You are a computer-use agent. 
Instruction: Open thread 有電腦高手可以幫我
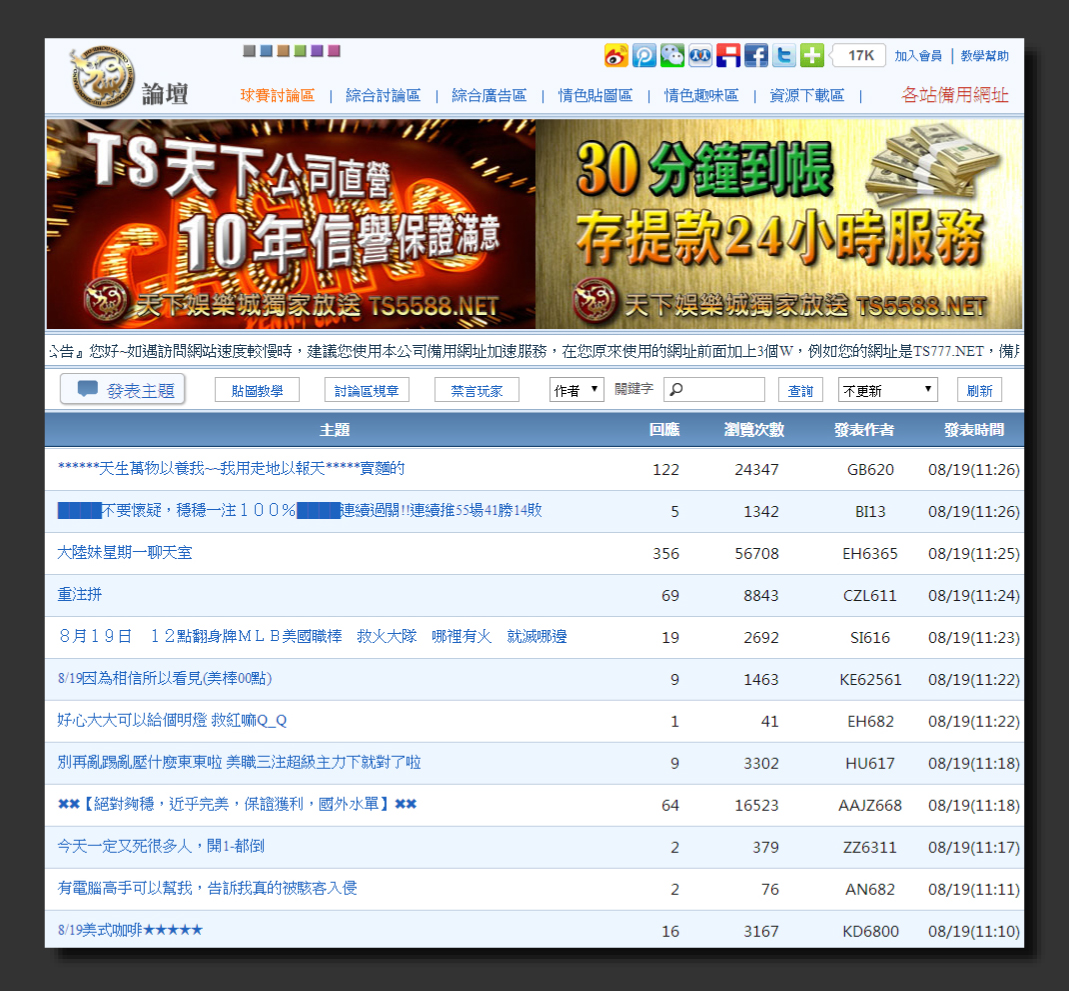pyautogui.click(x=207, y=889)
